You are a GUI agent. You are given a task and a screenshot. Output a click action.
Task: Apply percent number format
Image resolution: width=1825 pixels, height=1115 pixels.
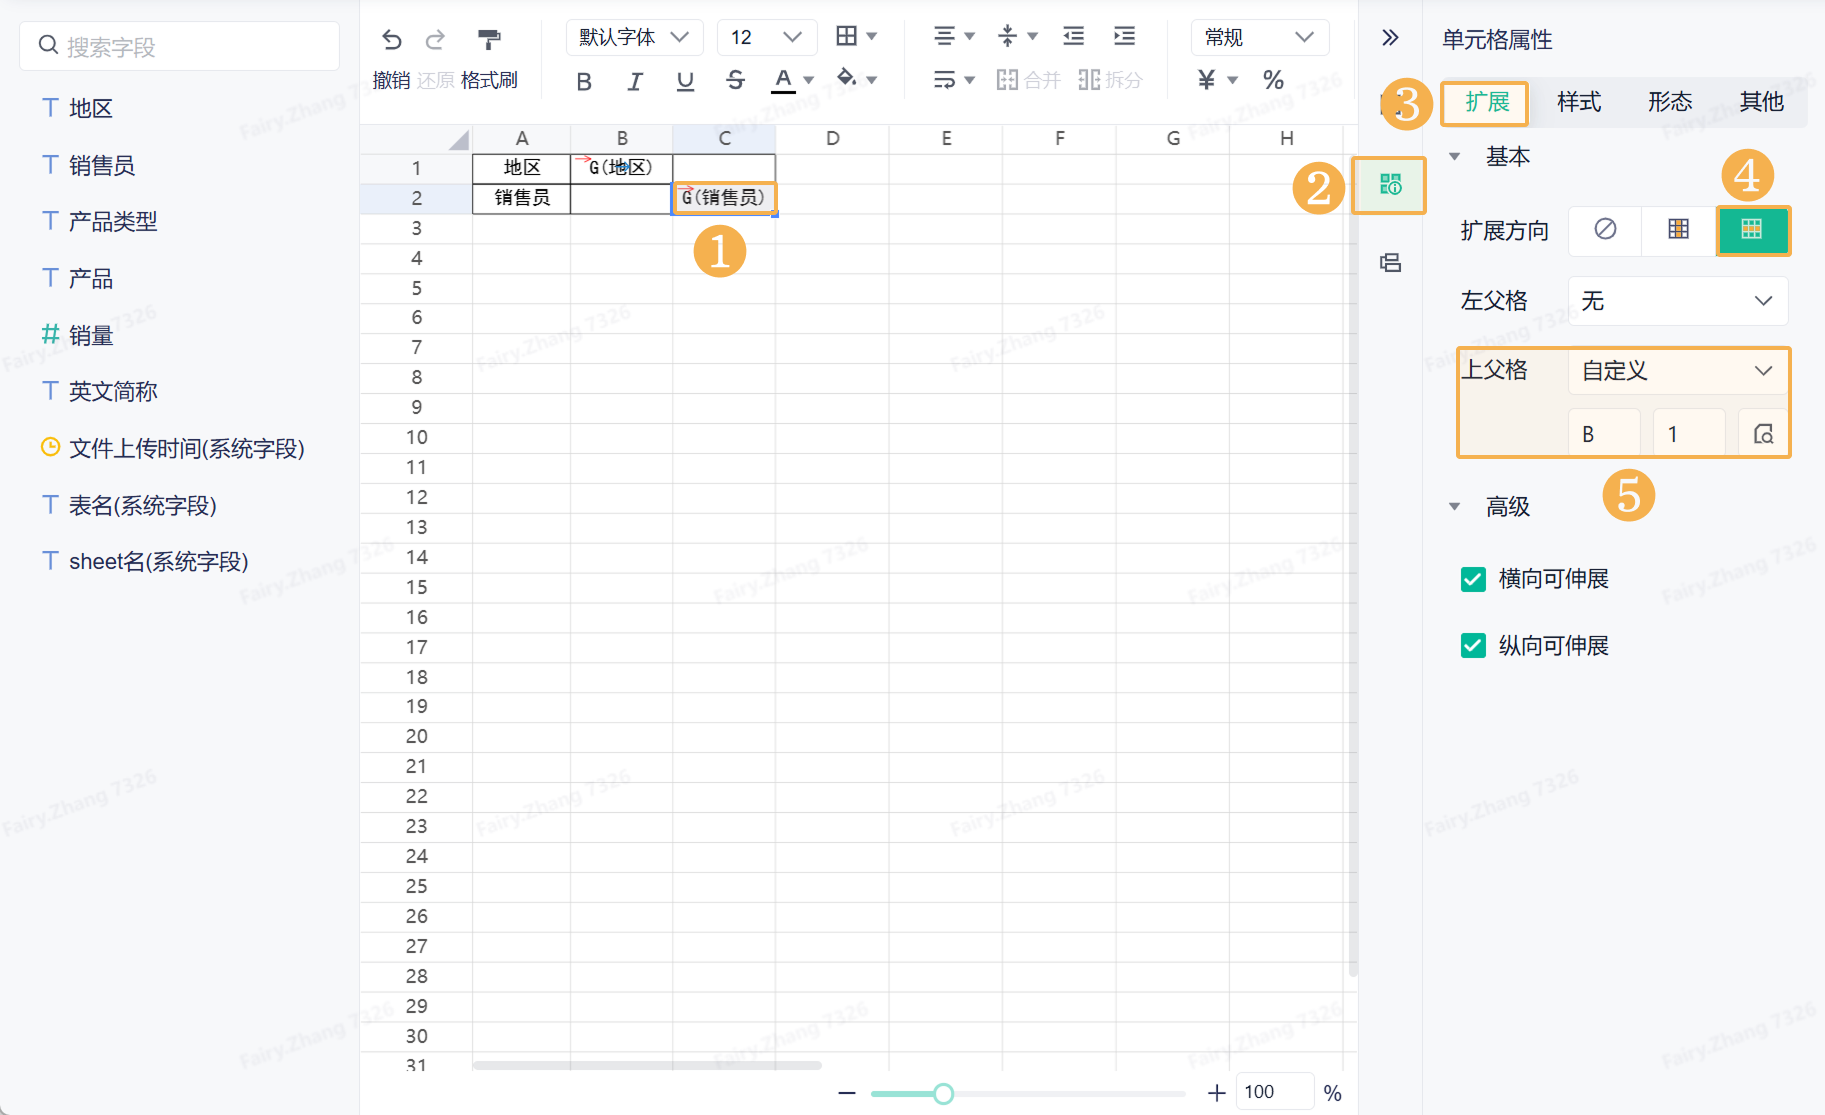[1273, 80]
